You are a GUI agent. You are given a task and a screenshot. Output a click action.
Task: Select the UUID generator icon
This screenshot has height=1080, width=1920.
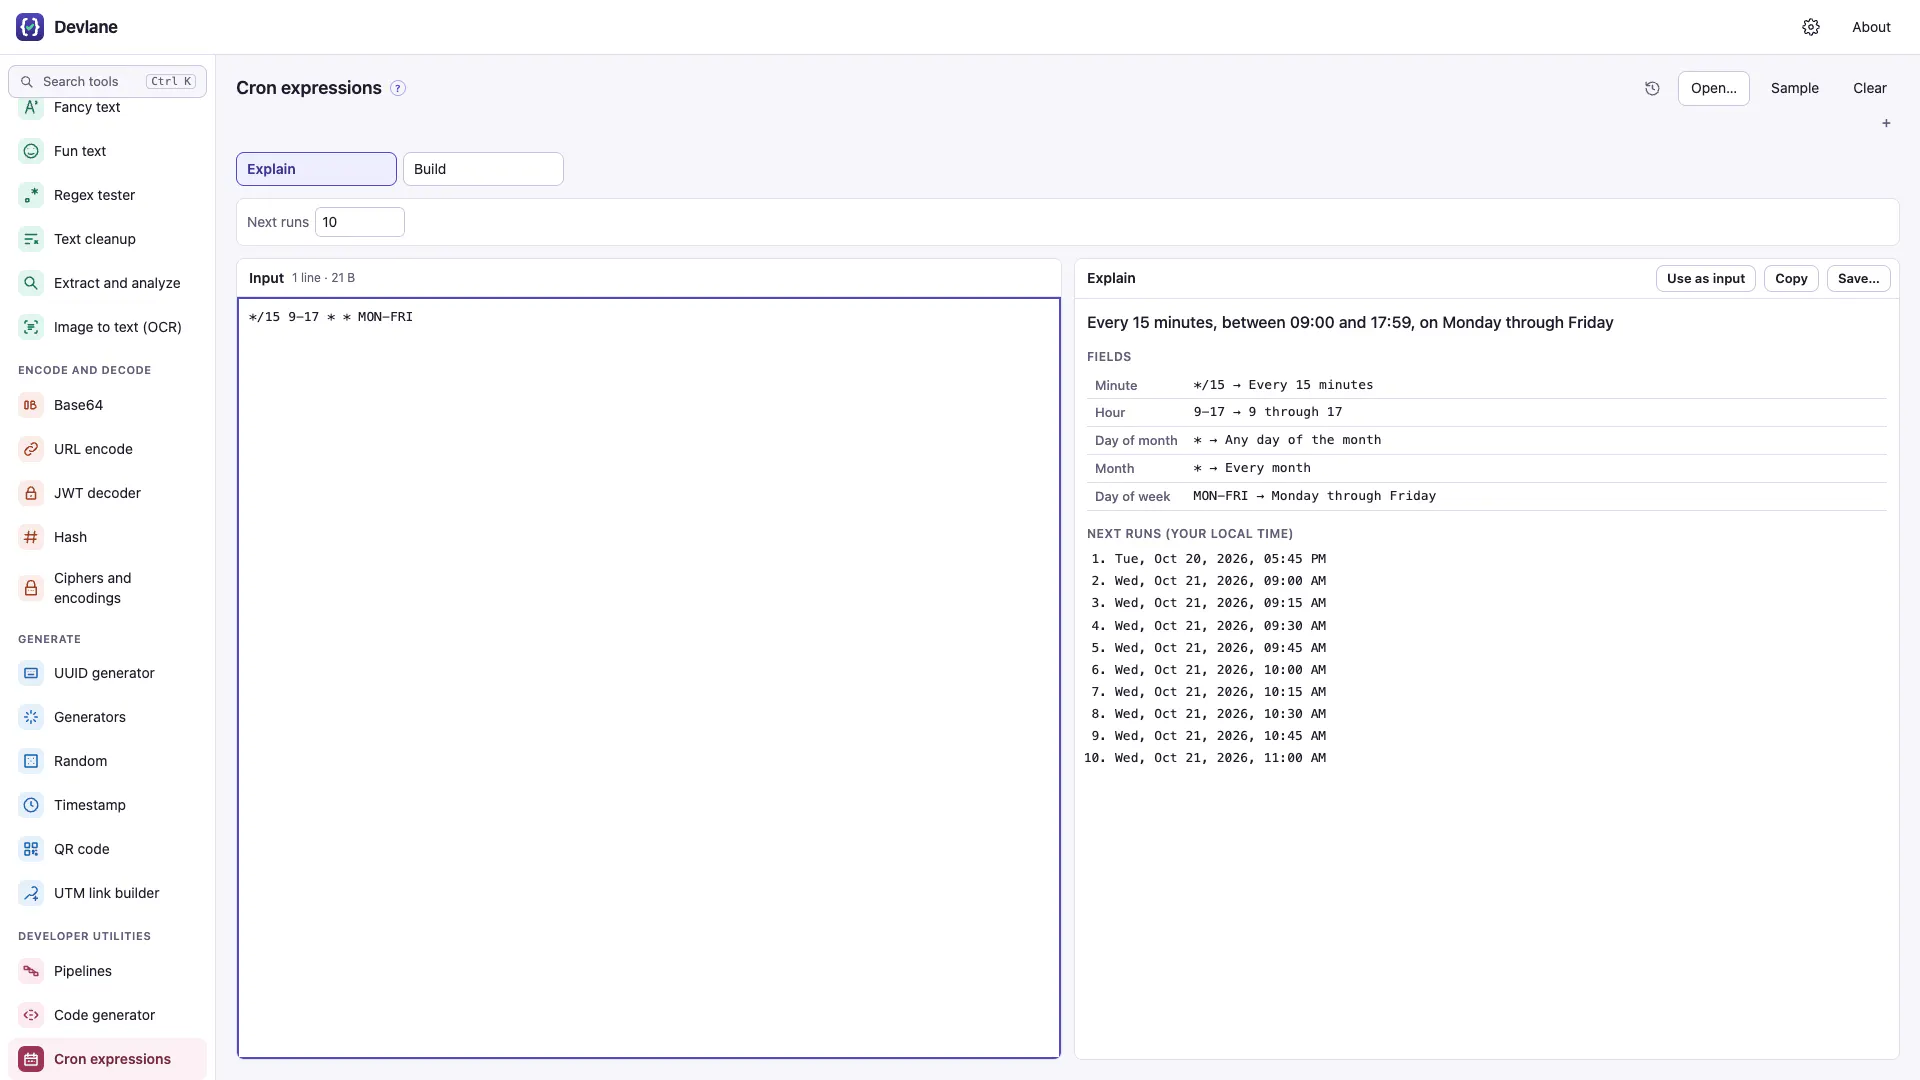(31, 673)
